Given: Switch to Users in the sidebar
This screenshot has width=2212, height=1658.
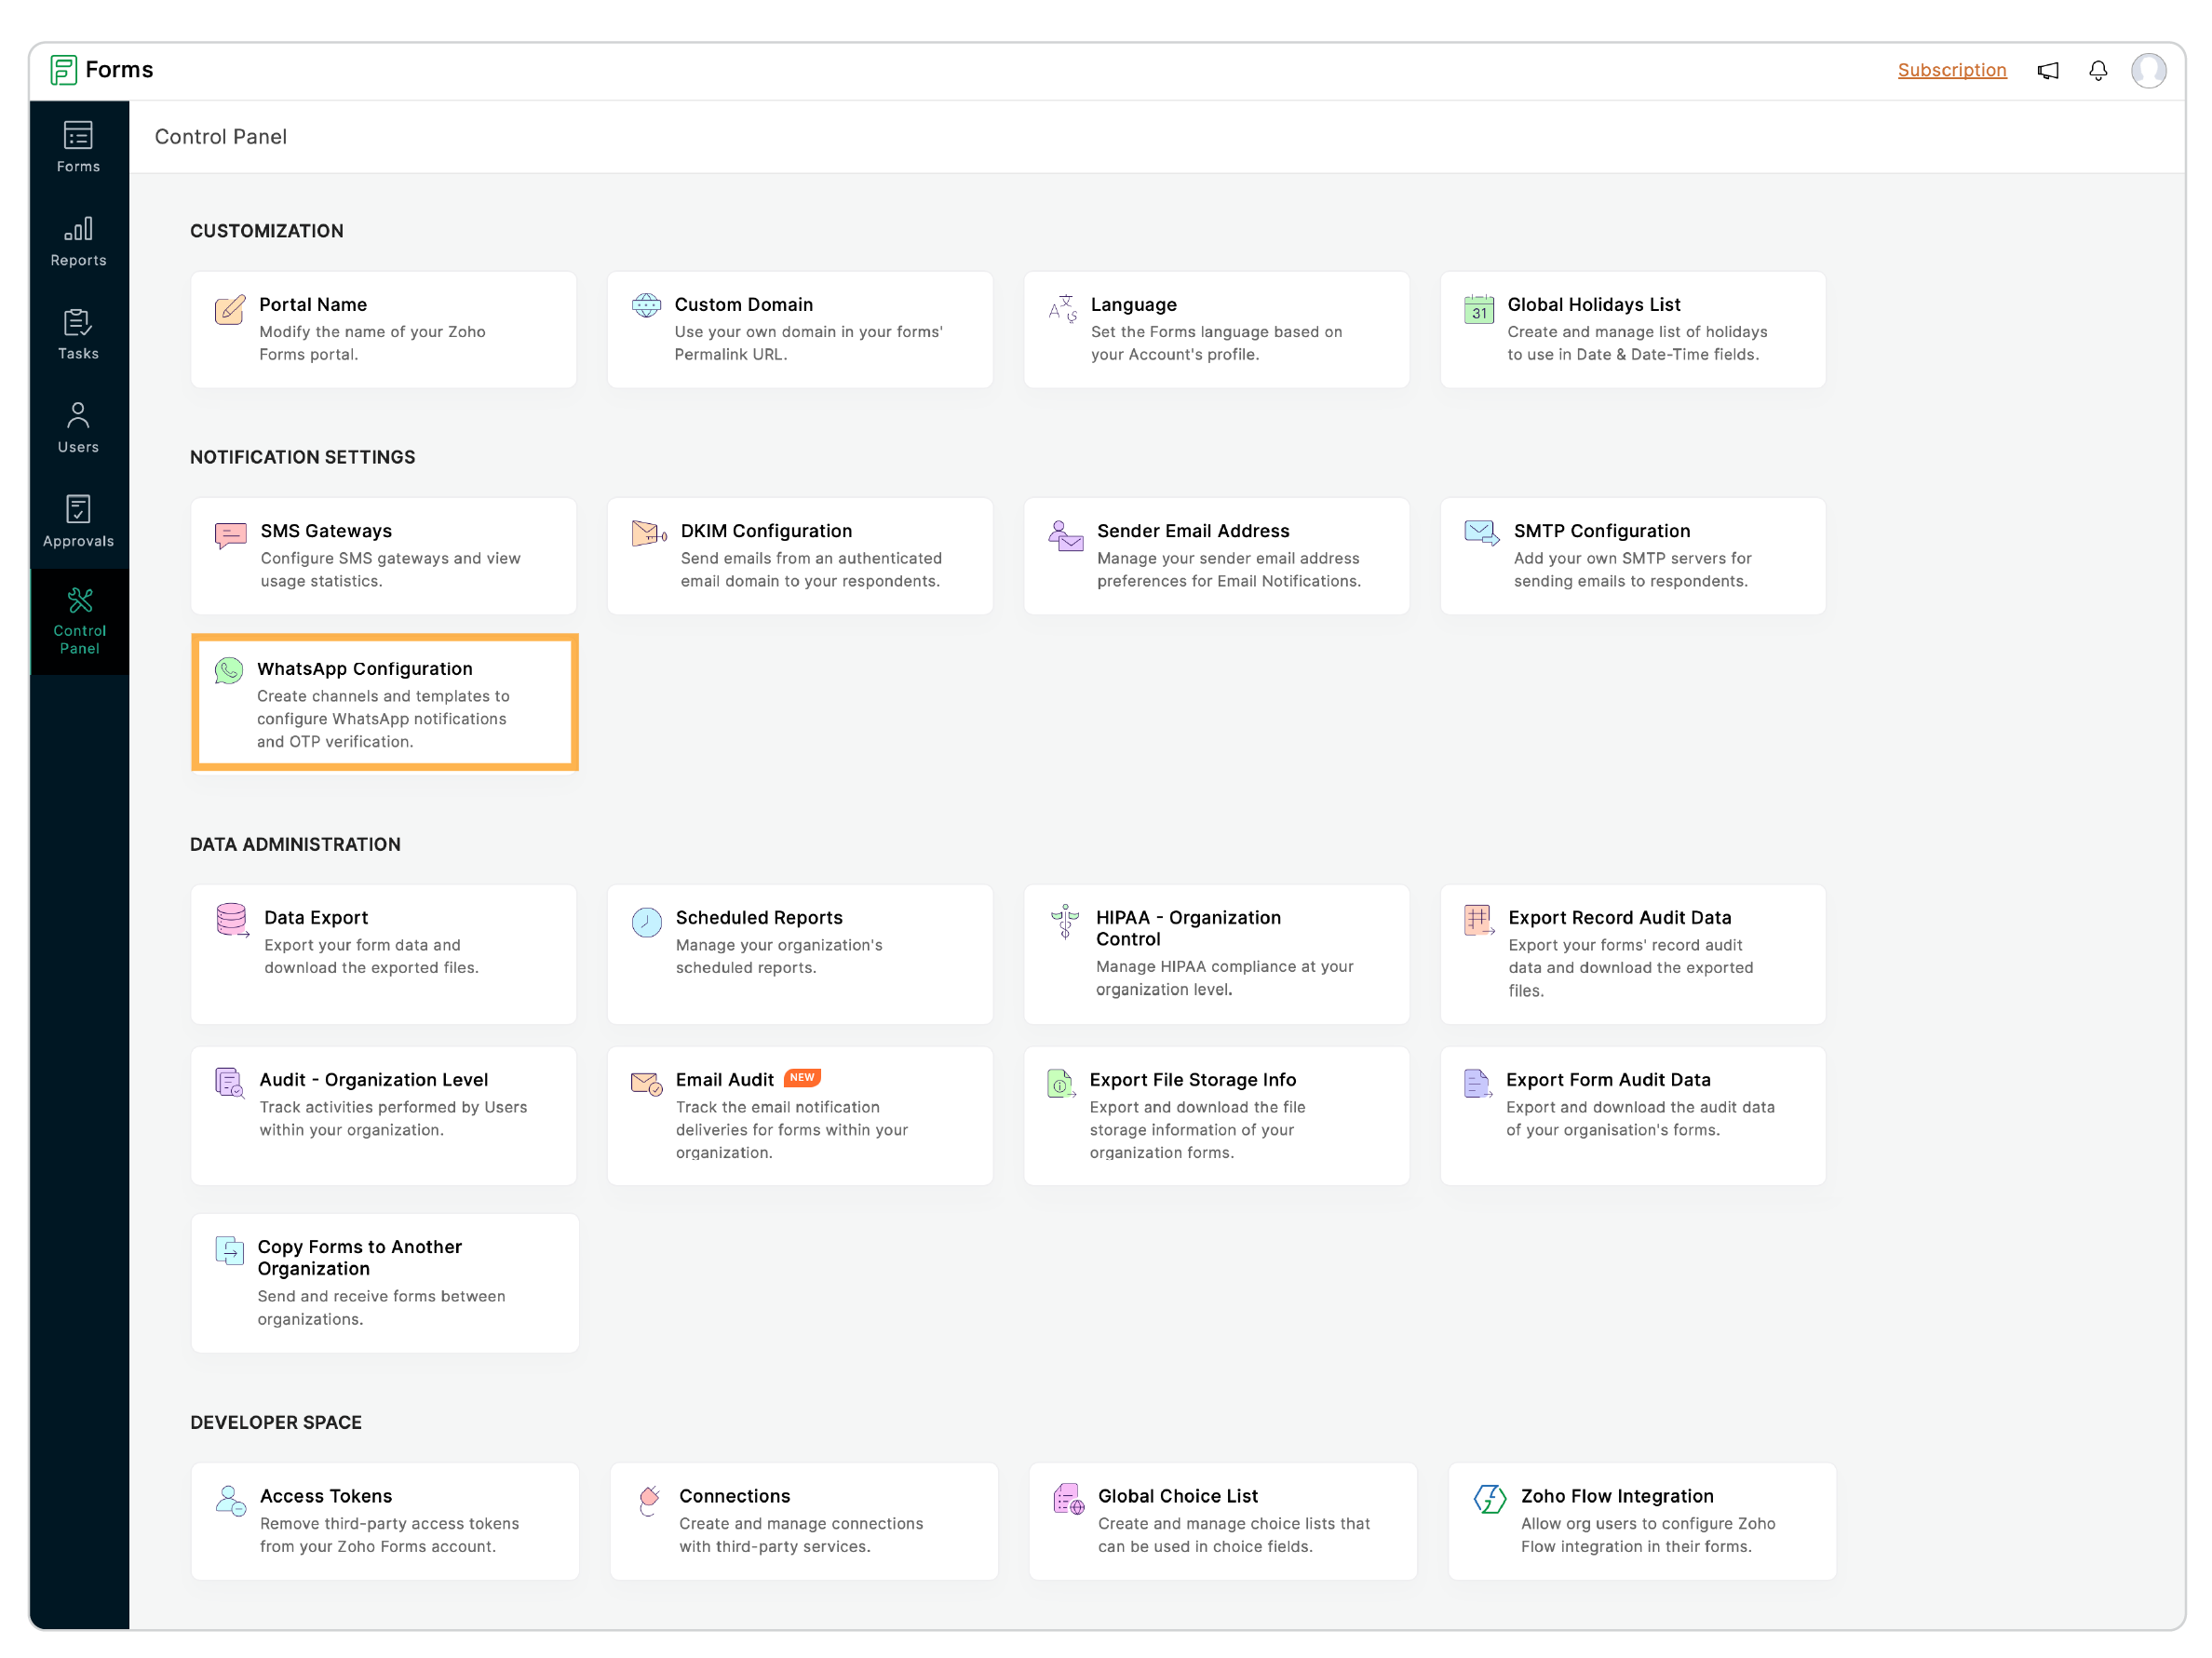Looking at the screenshot, I should pos(78,428).
